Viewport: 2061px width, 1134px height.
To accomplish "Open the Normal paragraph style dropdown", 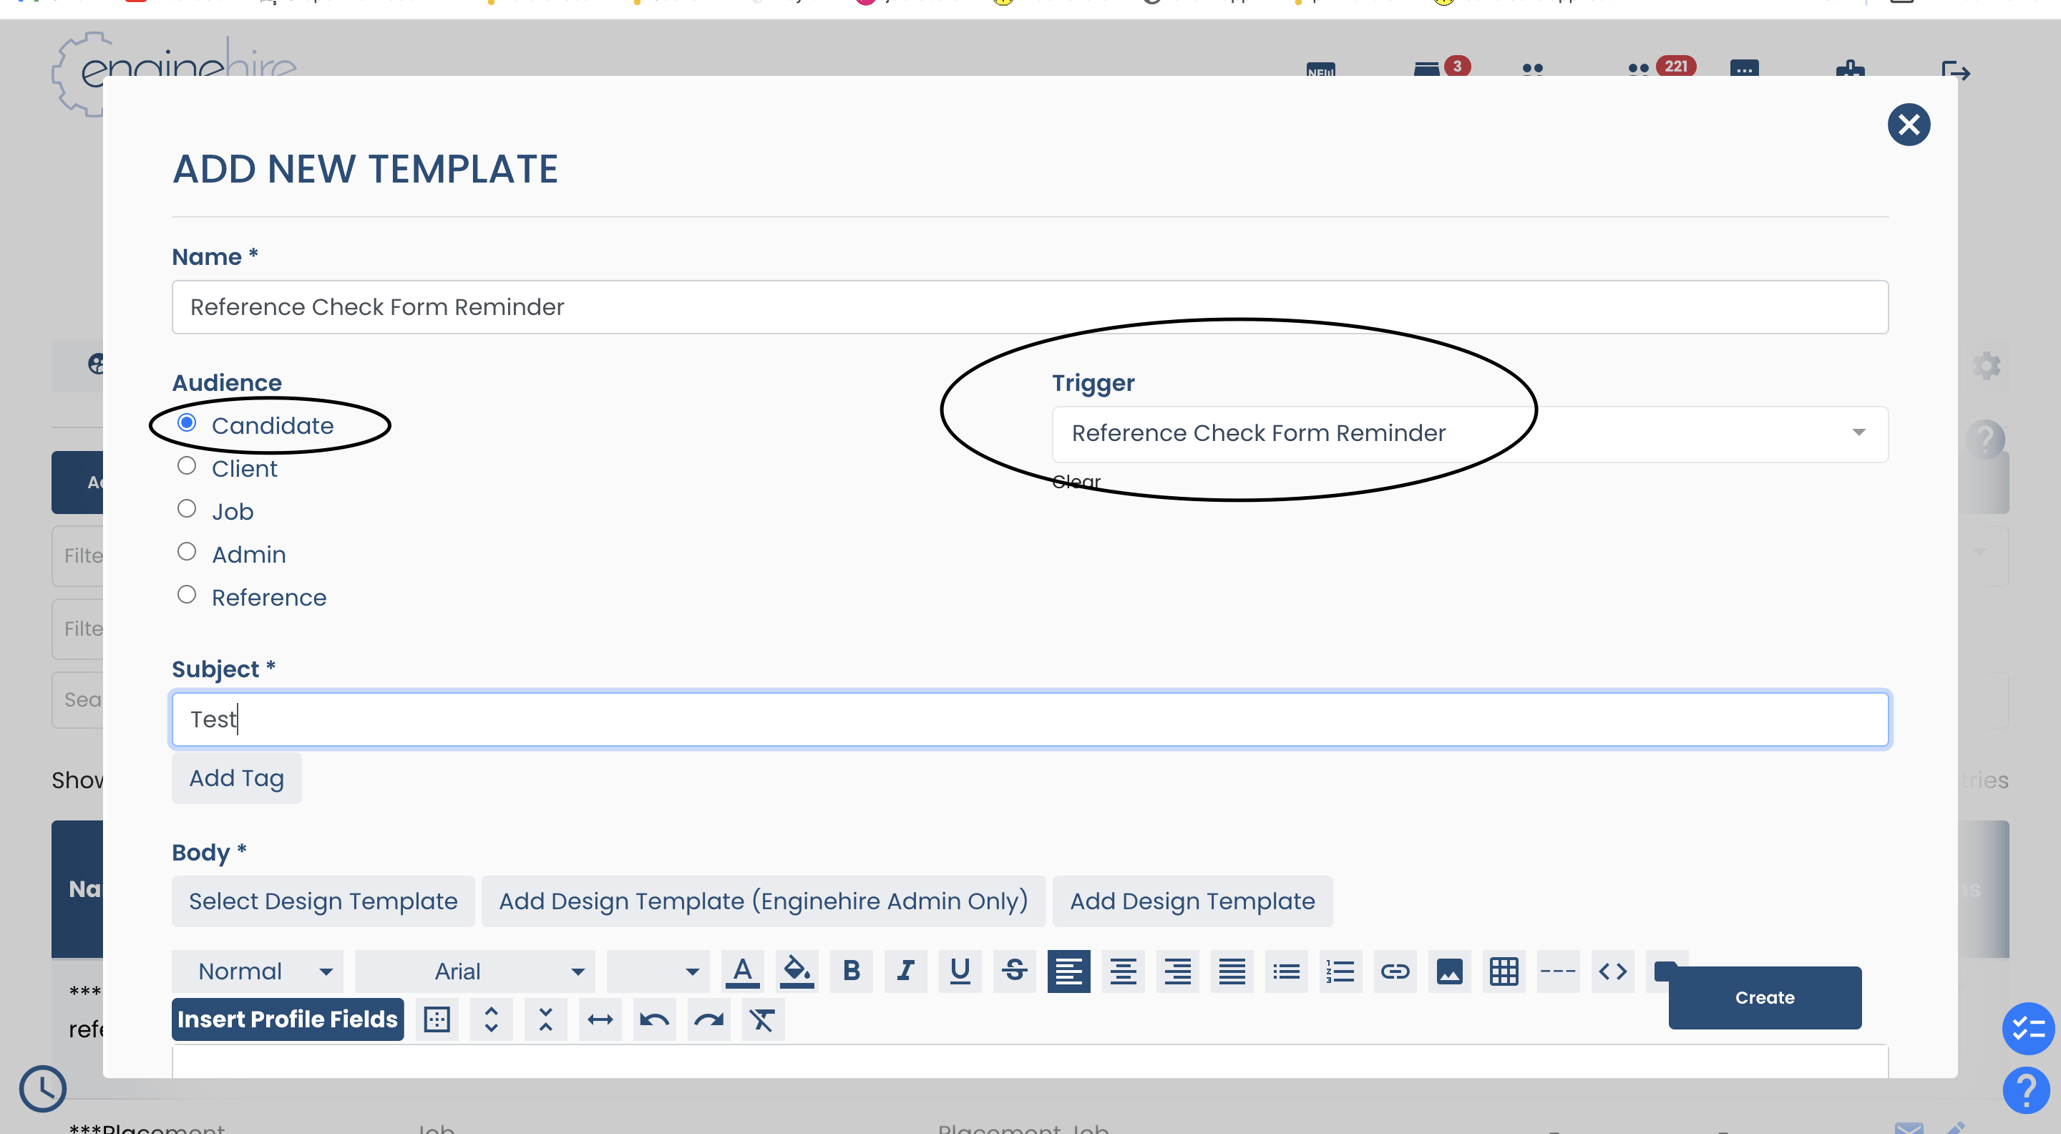I will [x=257, y=971].
